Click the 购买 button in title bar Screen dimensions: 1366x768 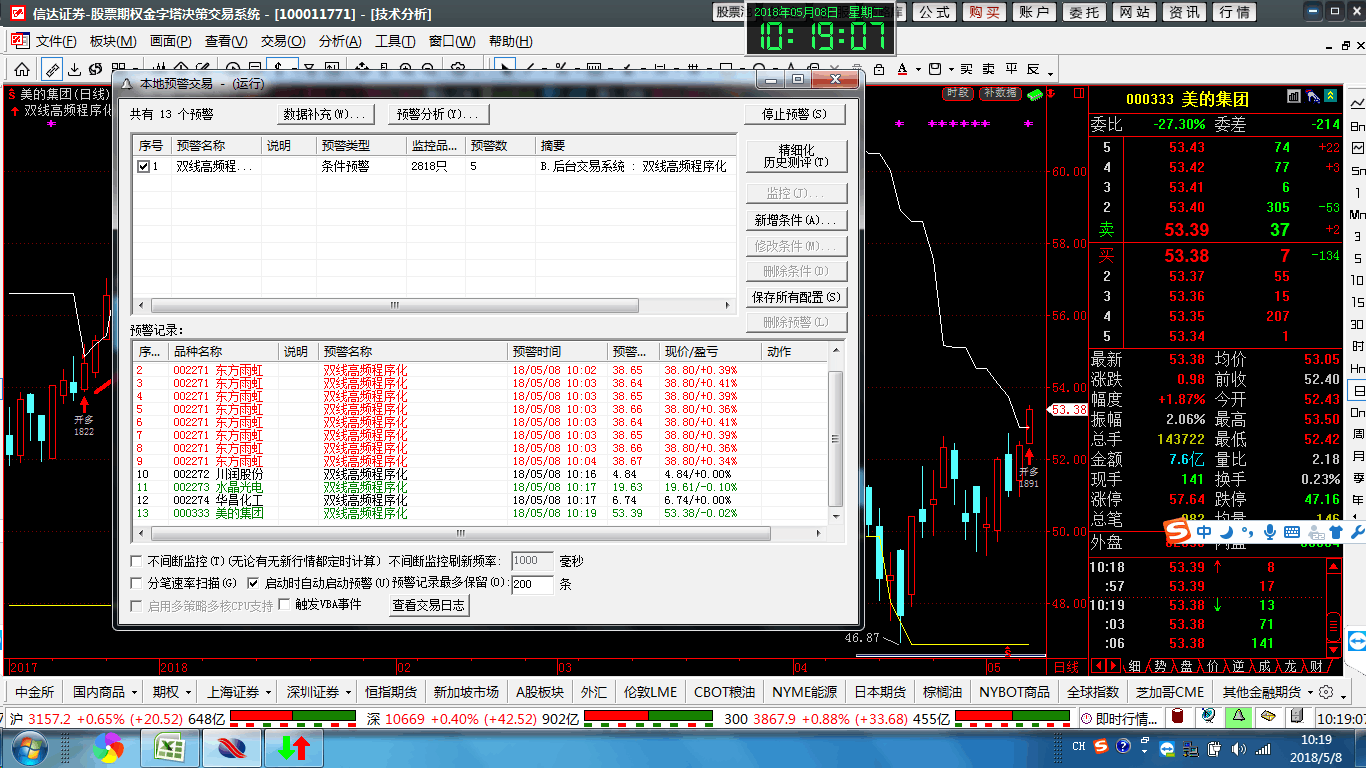click(986, 13)
